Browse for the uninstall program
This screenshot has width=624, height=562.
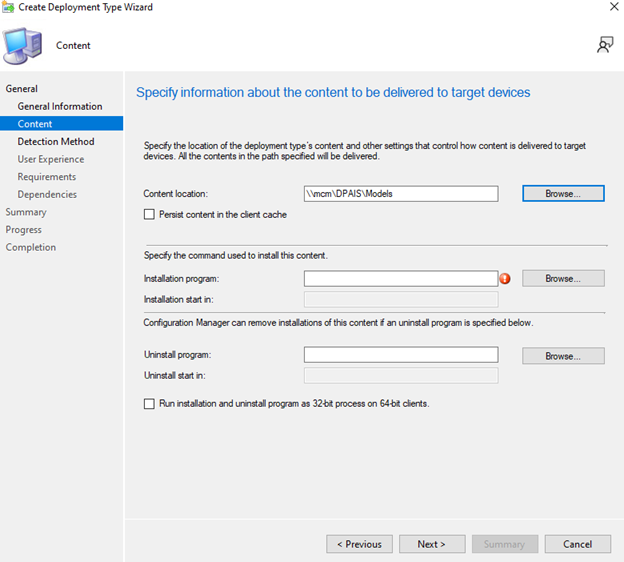563,356
